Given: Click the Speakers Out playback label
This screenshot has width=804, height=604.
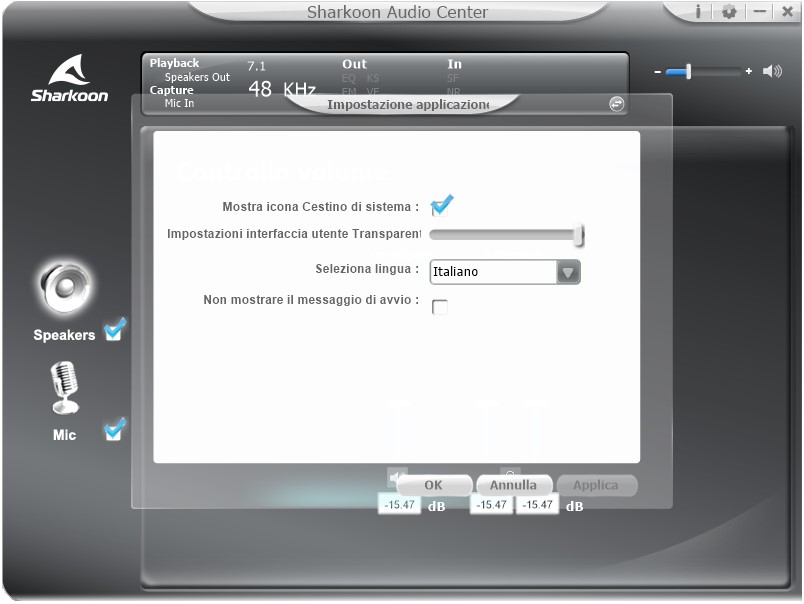Looking at the screenshot, I should point(197,77).
